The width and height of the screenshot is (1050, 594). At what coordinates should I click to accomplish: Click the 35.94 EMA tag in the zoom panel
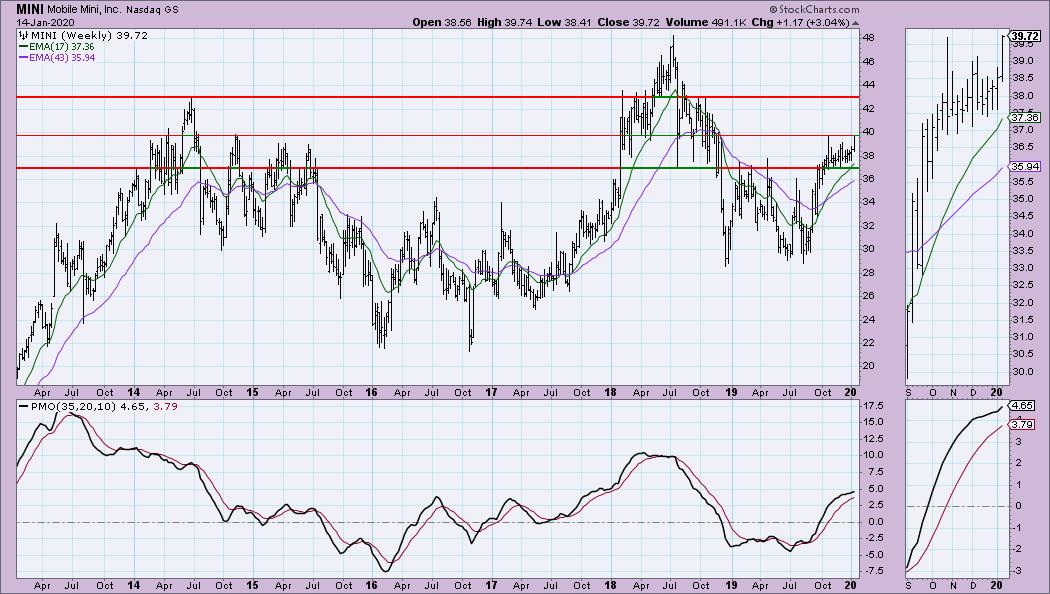click(x=1025, y=167)
